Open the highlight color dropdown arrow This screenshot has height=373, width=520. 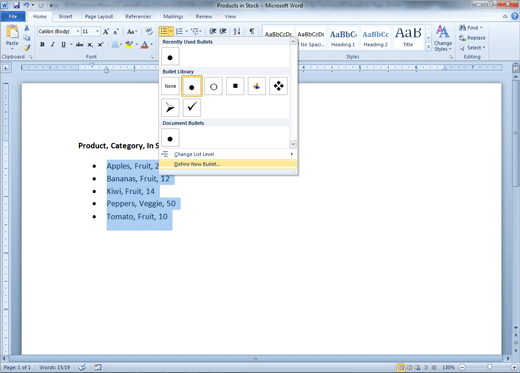pos(137,44)
